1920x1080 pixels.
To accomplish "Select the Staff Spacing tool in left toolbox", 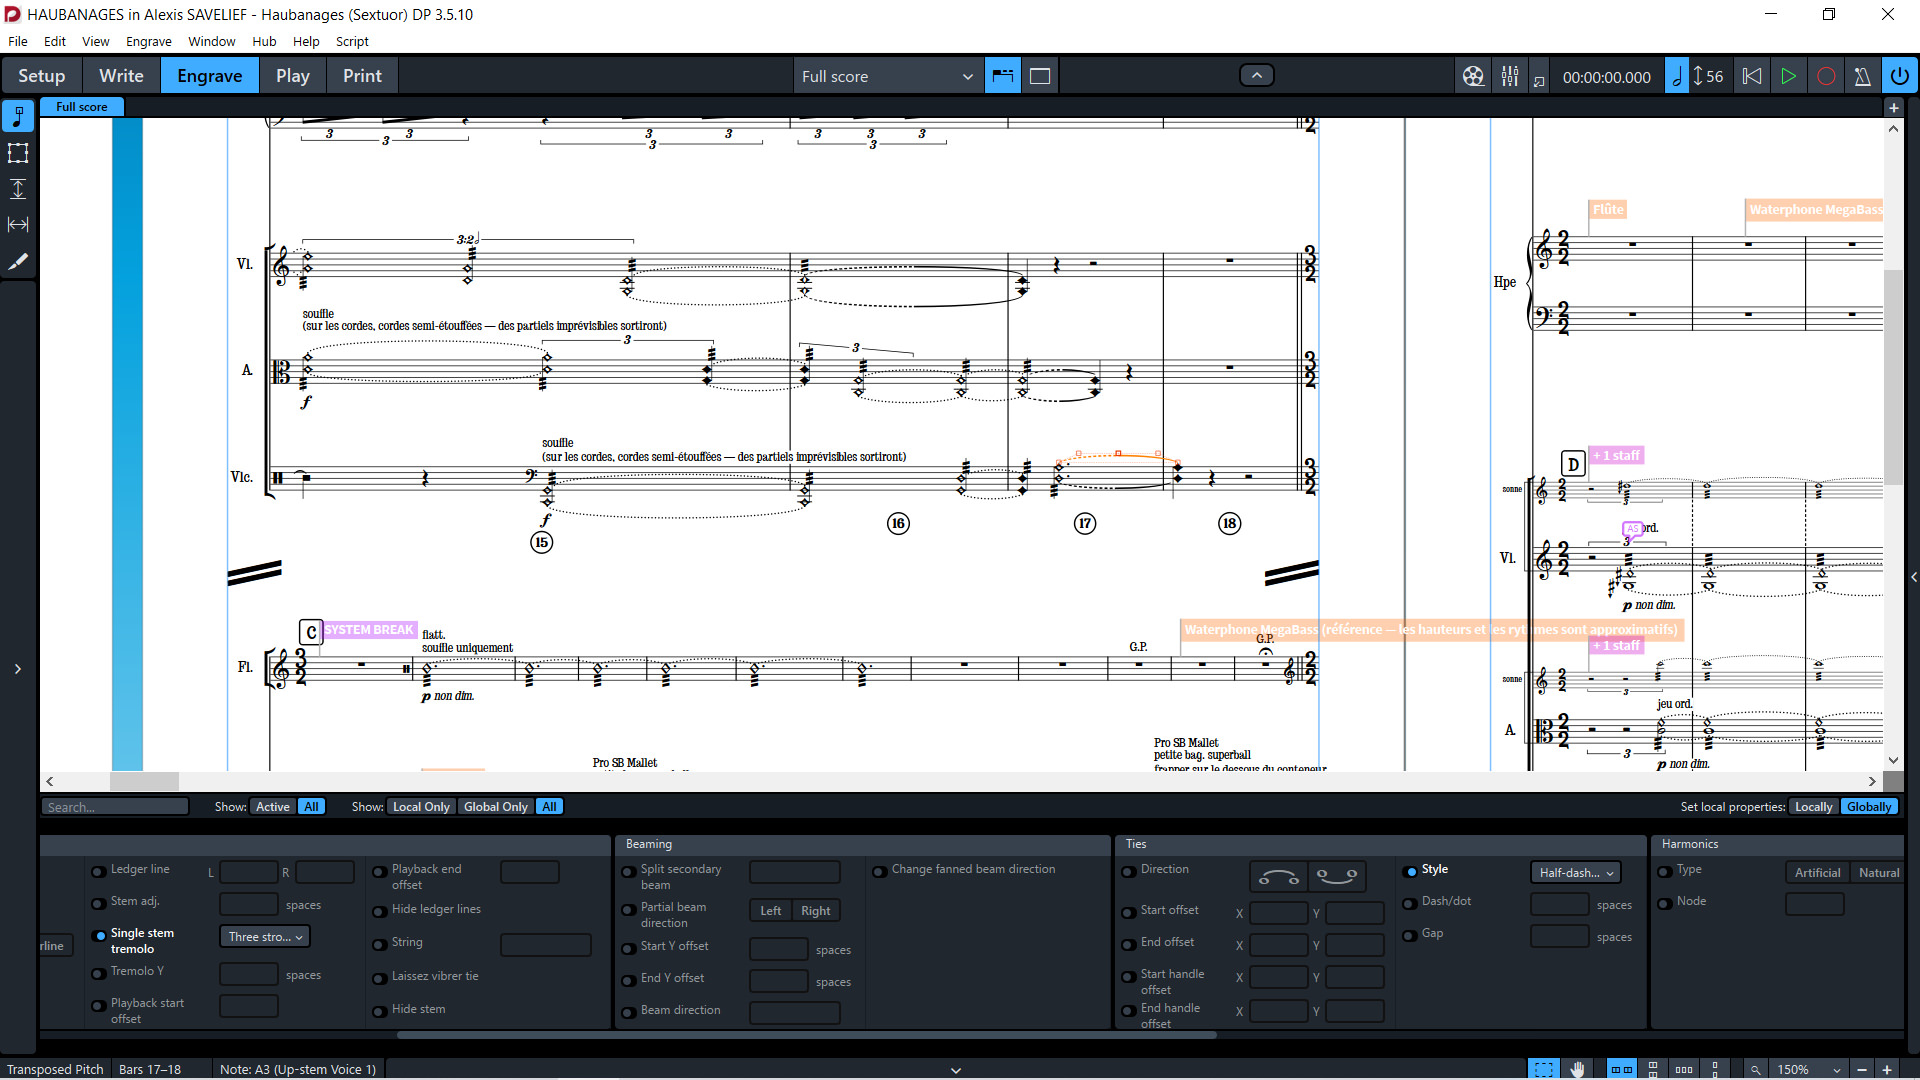I will tap(18, 189).
